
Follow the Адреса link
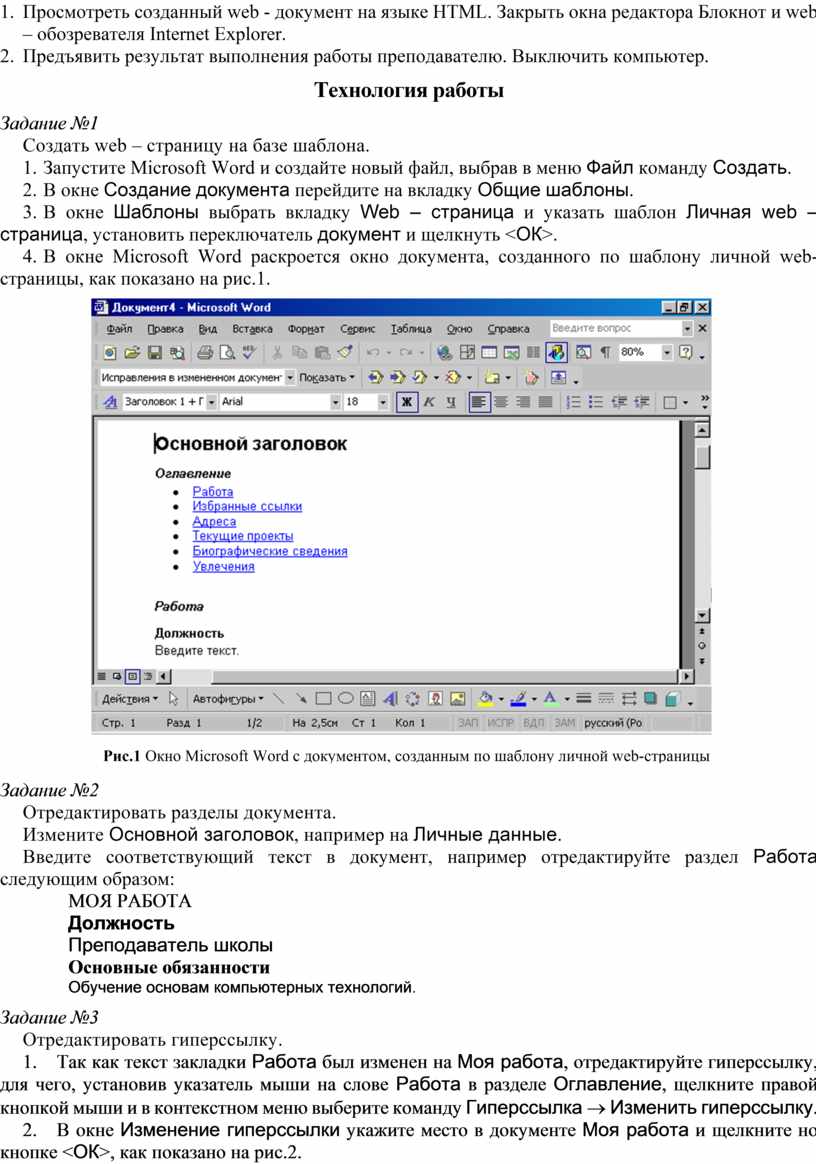pos(214,521)
